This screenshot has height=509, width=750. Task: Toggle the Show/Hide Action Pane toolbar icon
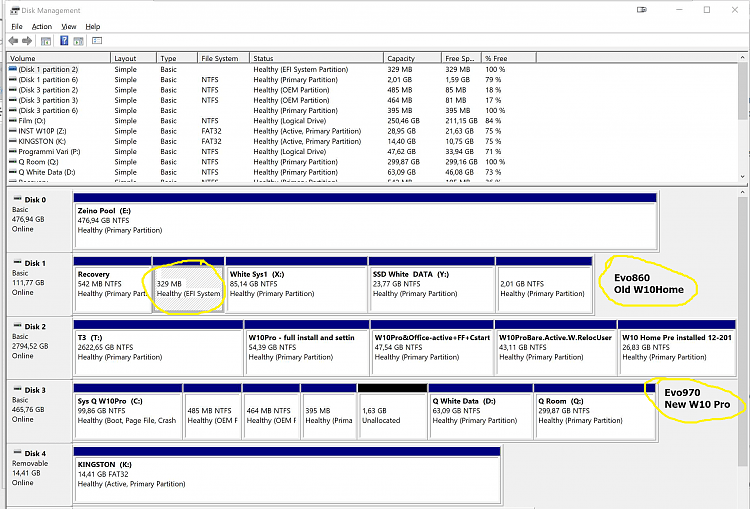coord(78,41)
